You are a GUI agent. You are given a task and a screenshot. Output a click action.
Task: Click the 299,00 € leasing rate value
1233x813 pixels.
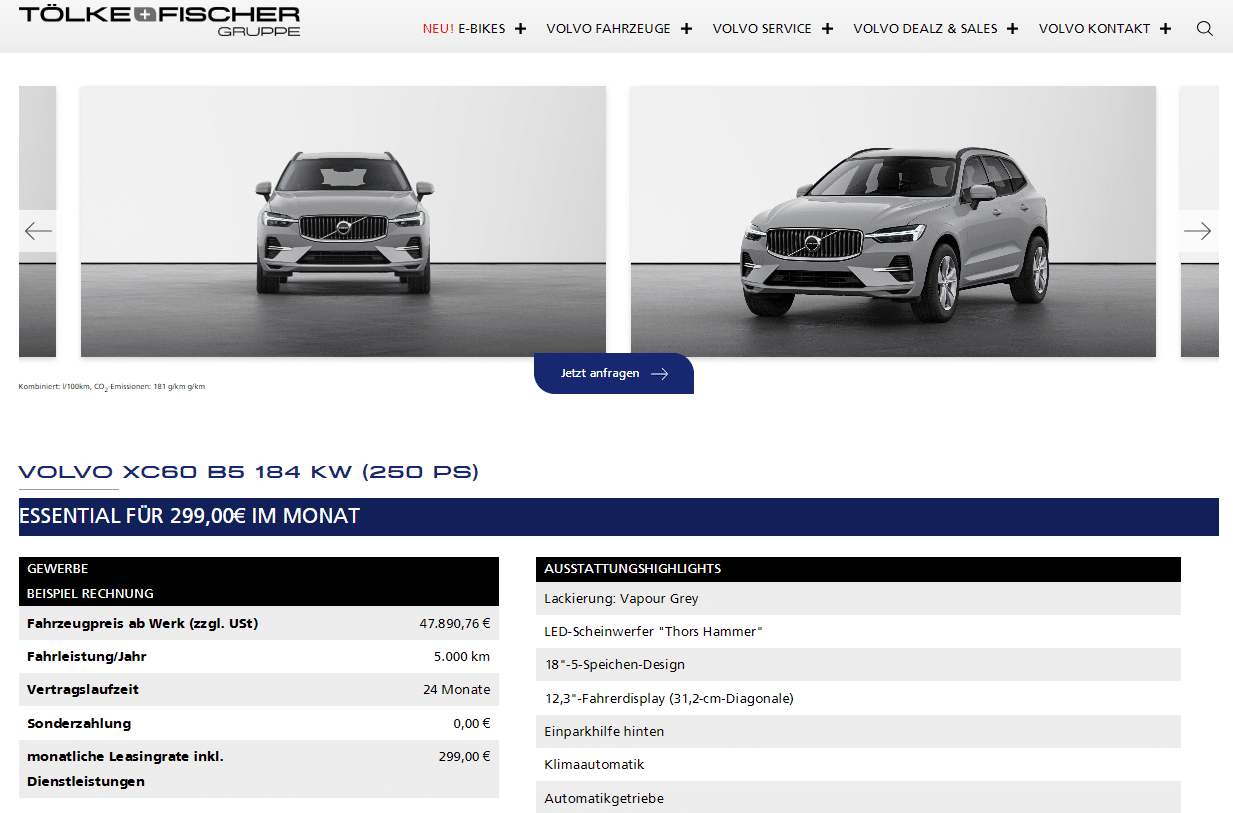[x=465, y=756]
